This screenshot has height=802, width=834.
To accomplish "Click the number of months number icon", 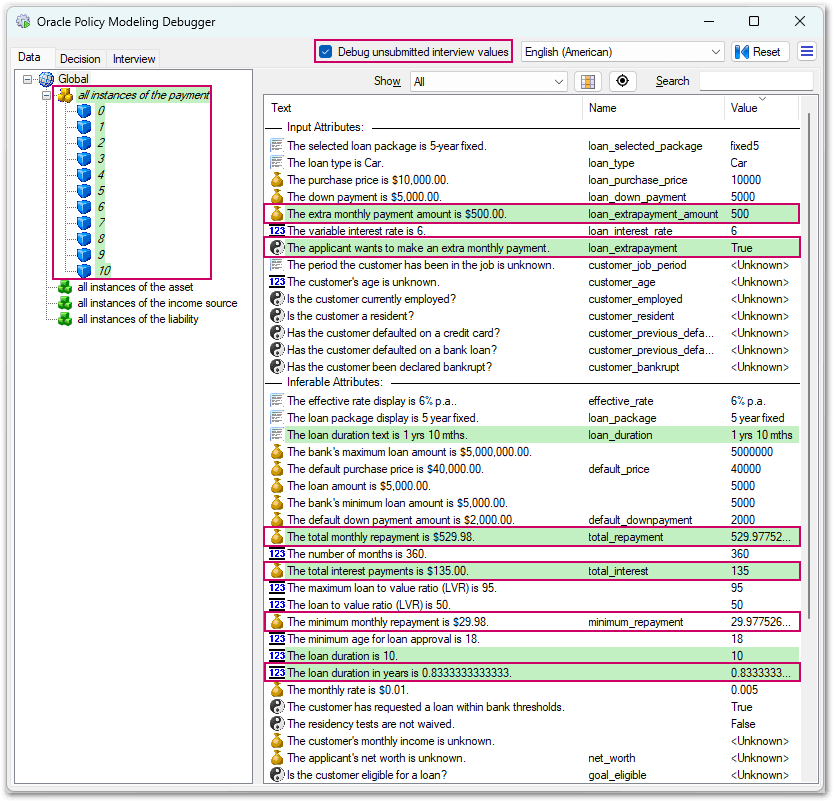I will click(277, 554).
